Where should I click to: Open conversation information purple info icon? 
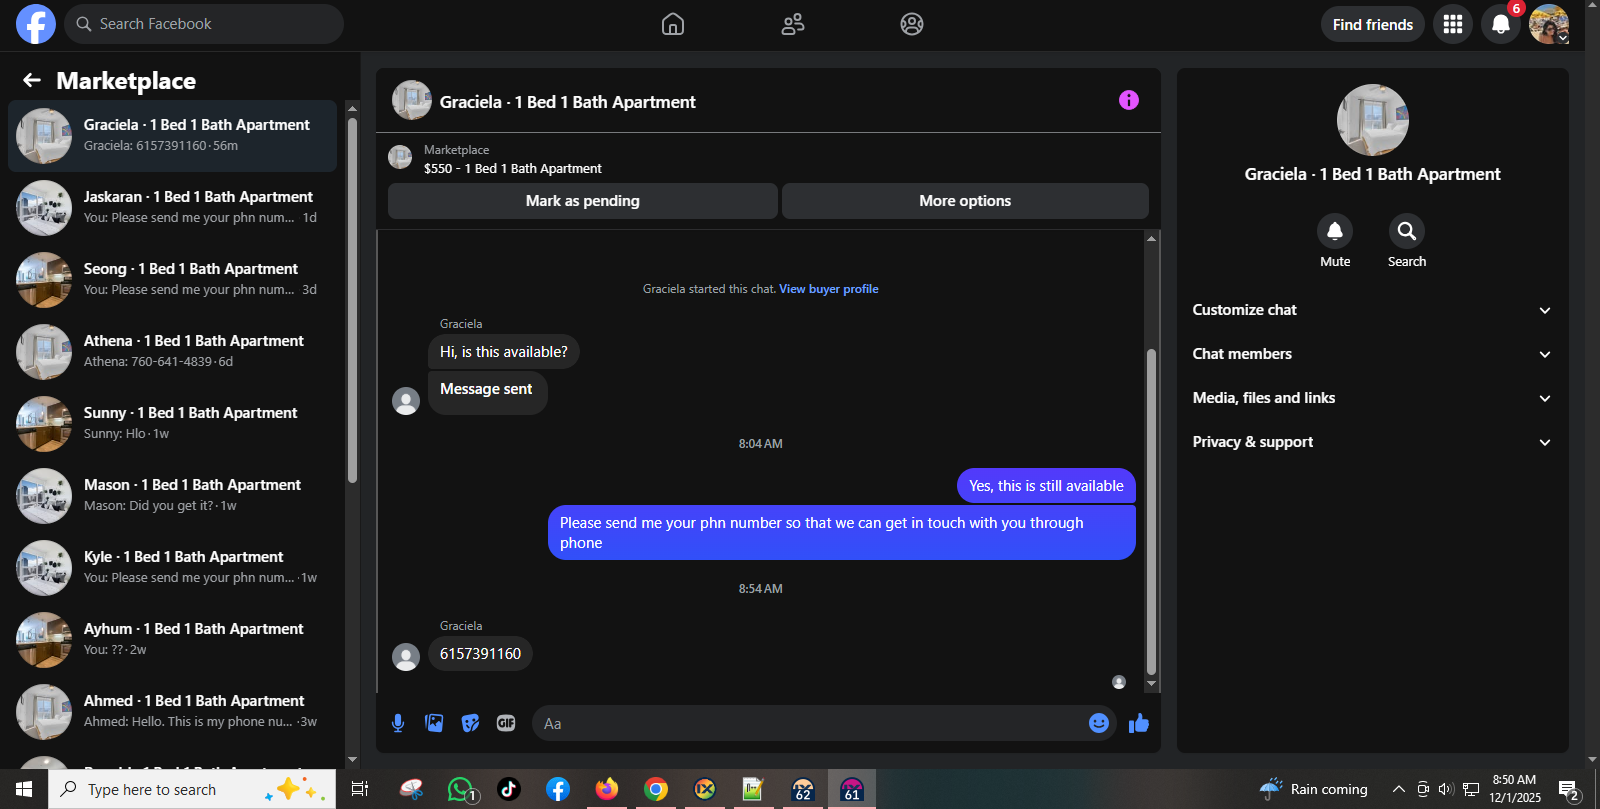coord(1129,100)
